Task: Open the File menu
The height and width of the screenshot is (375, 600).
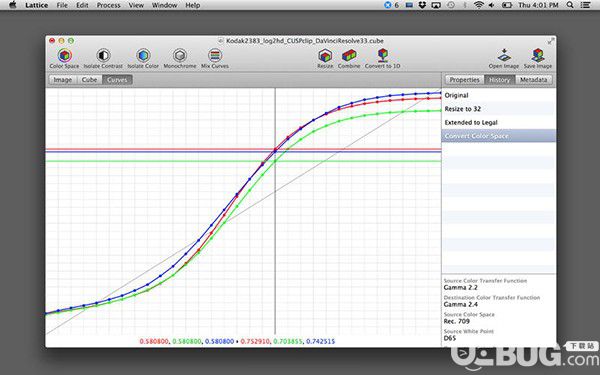Action: coord(62,5)
